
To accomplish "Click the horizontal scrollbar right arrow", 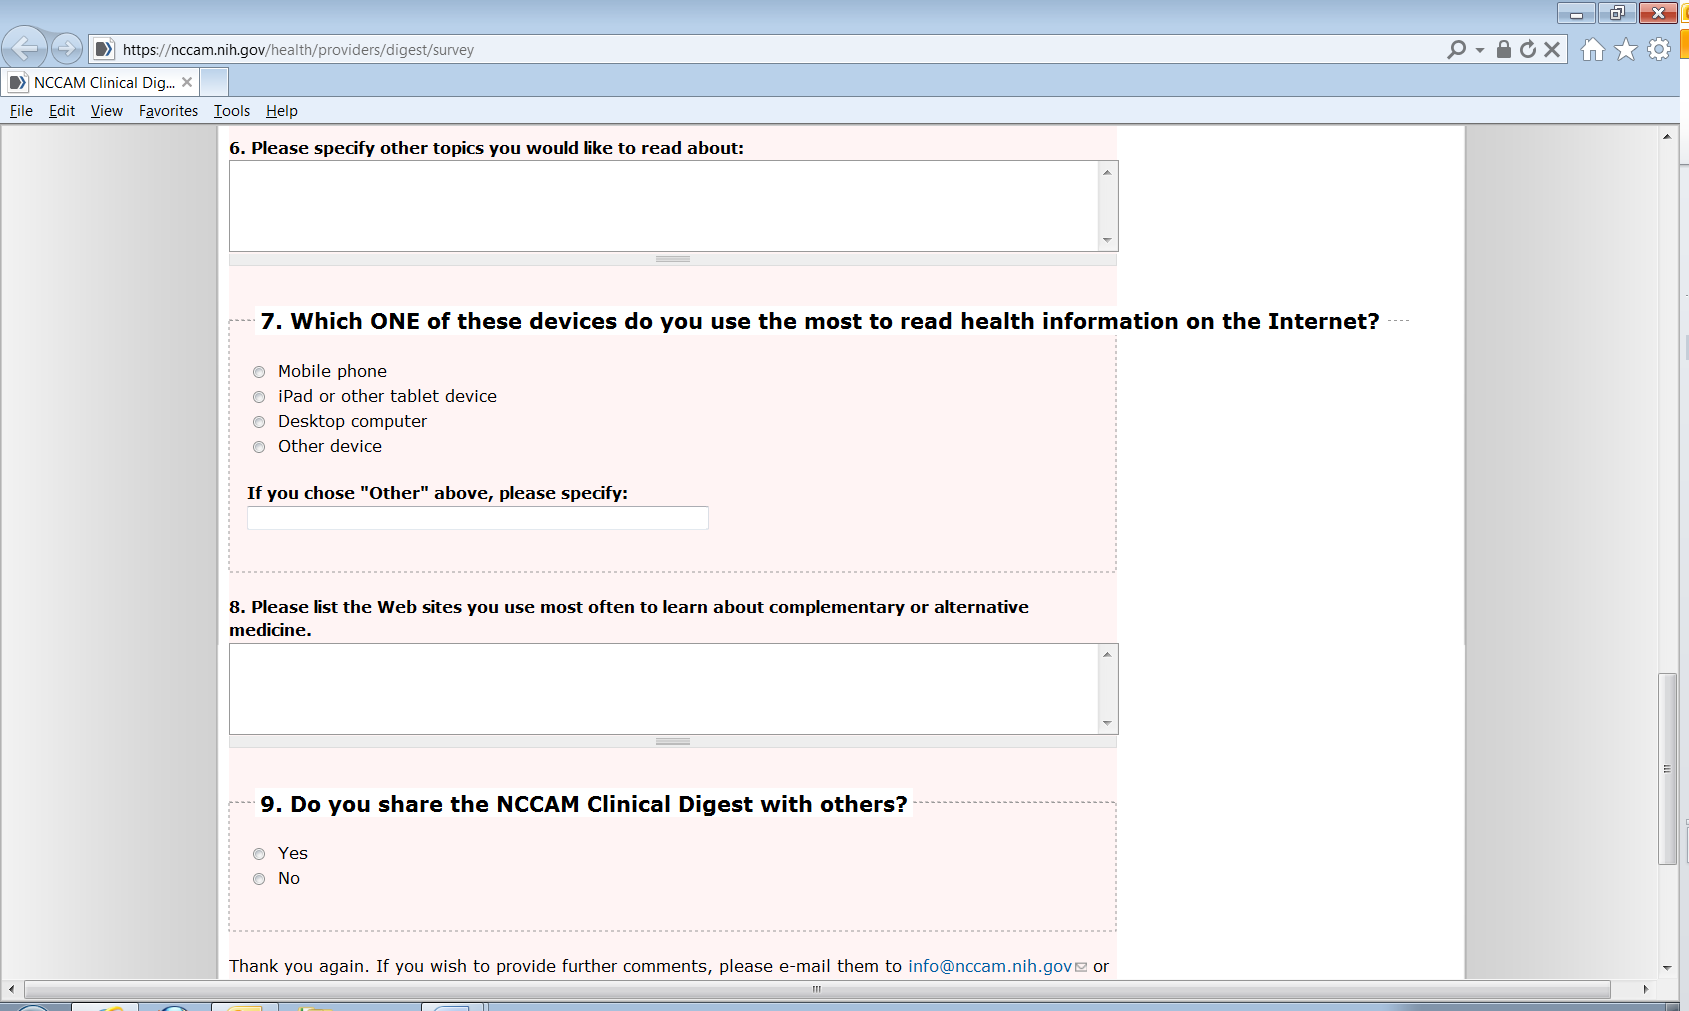I will tap(1646, 989).
